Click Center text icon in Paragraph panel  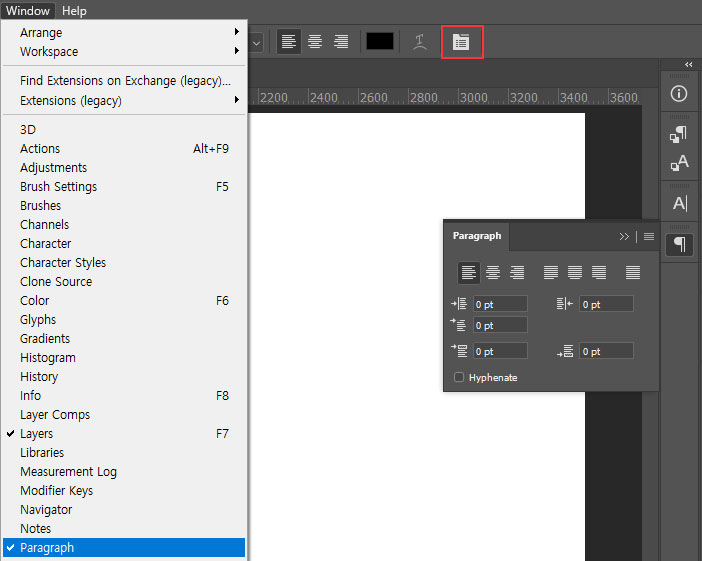click(x=492, y=272)
